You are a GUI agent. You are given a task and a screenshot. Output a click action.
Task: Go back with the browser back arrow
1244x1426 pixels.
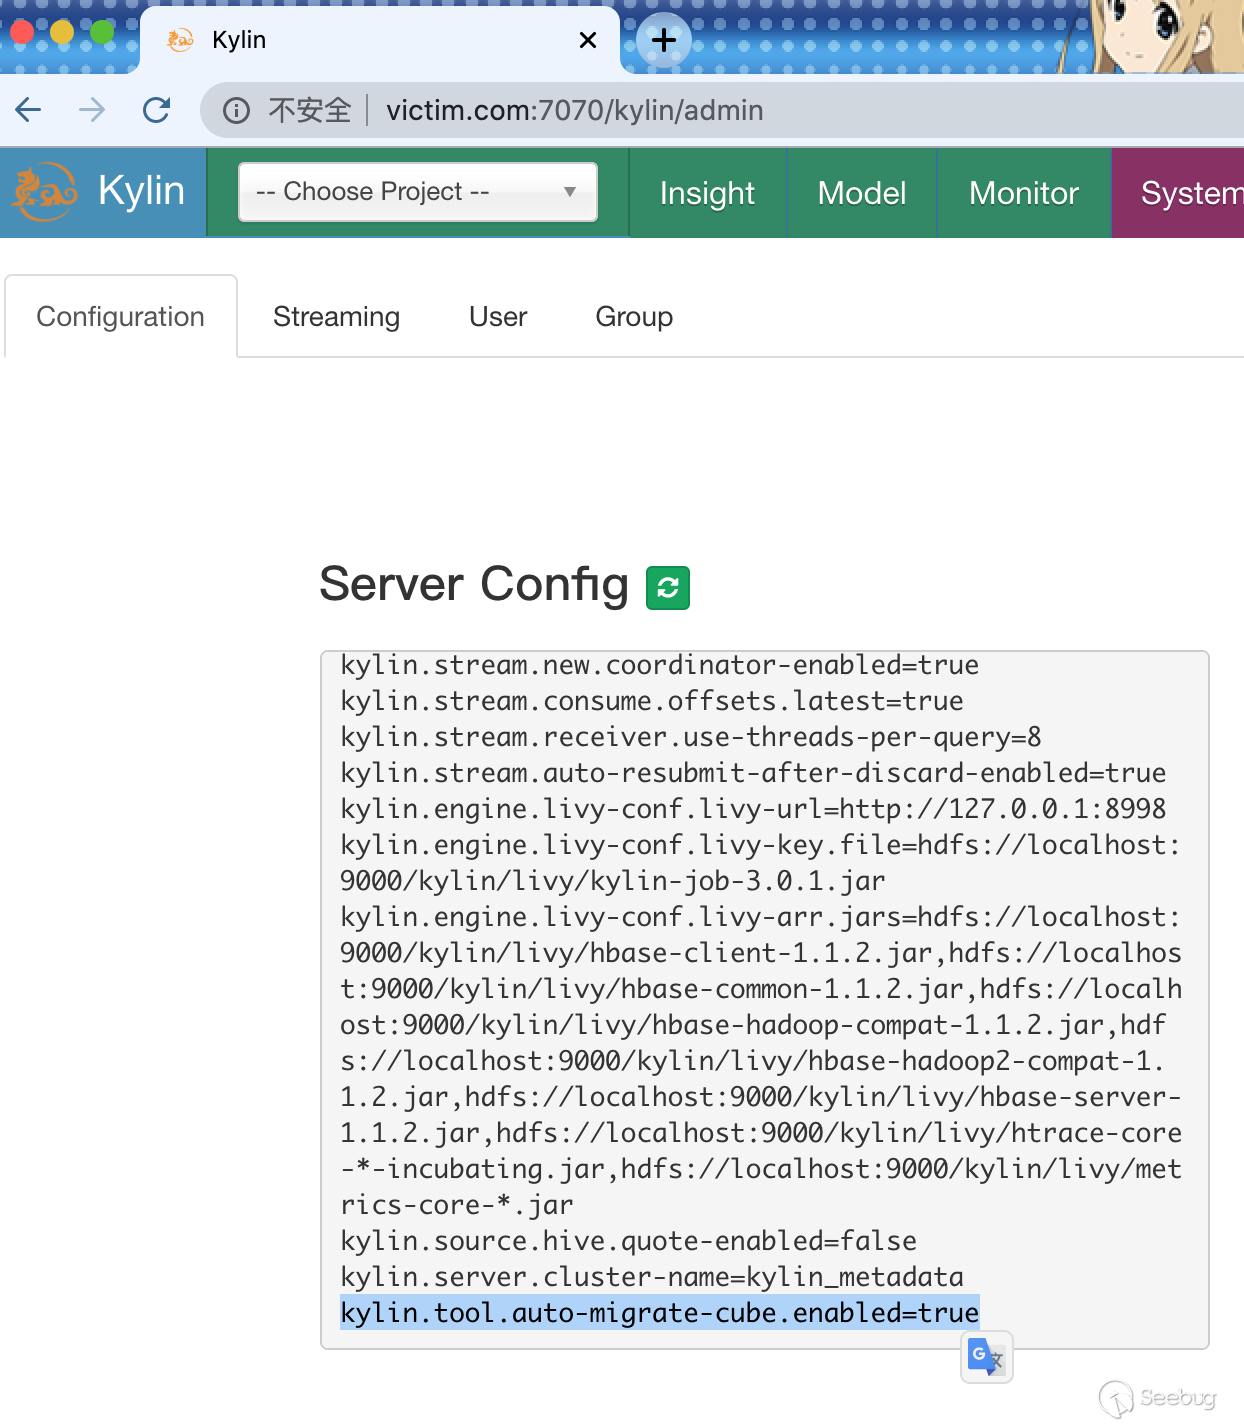click(29, 110)
